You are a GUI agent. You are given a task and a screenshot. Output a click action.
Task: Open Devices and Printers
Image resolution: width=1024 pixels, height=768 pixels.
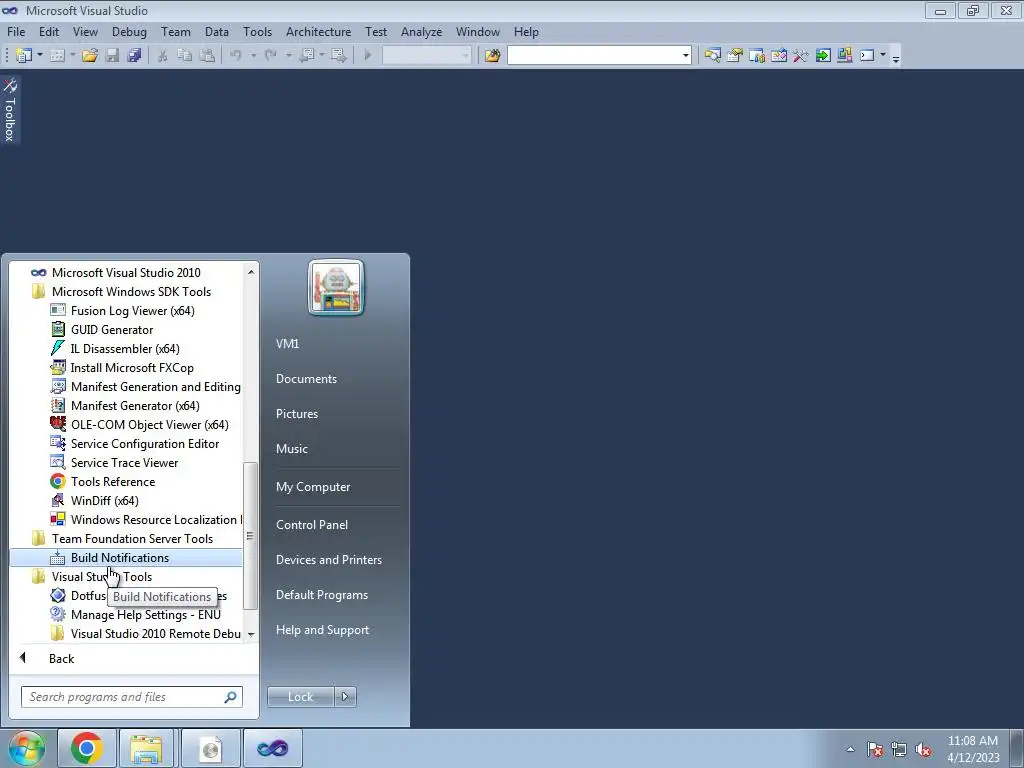click(328, 560)
